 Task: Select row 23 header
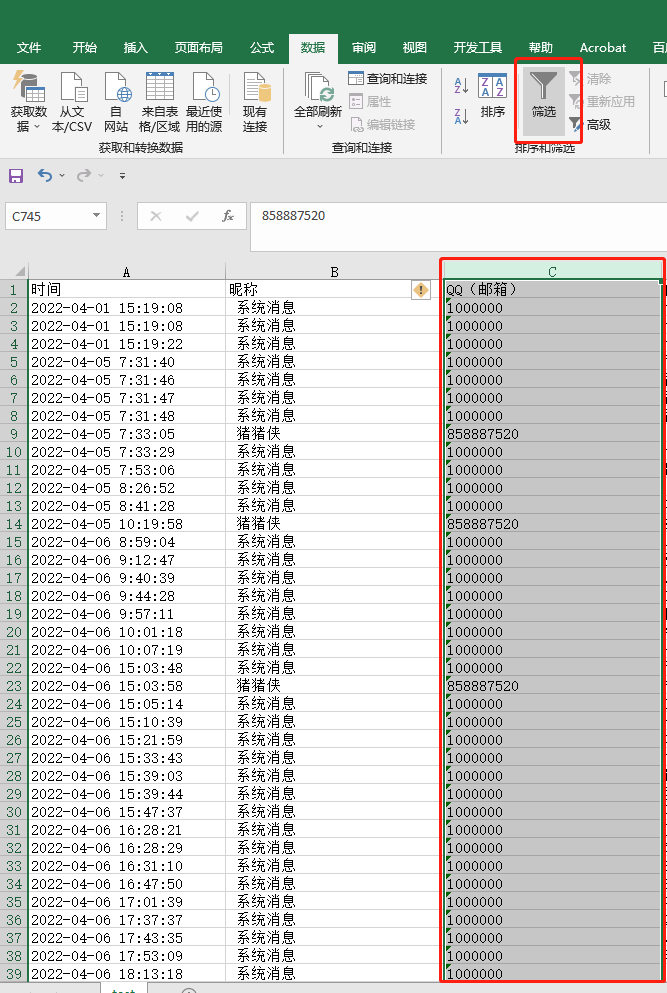click(x=14, y=686)
